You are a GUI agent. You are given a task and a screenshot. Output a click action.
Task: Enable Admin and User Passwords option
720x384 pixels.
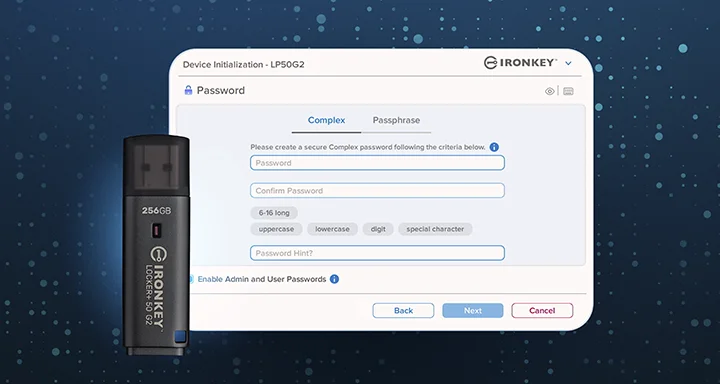262,279
